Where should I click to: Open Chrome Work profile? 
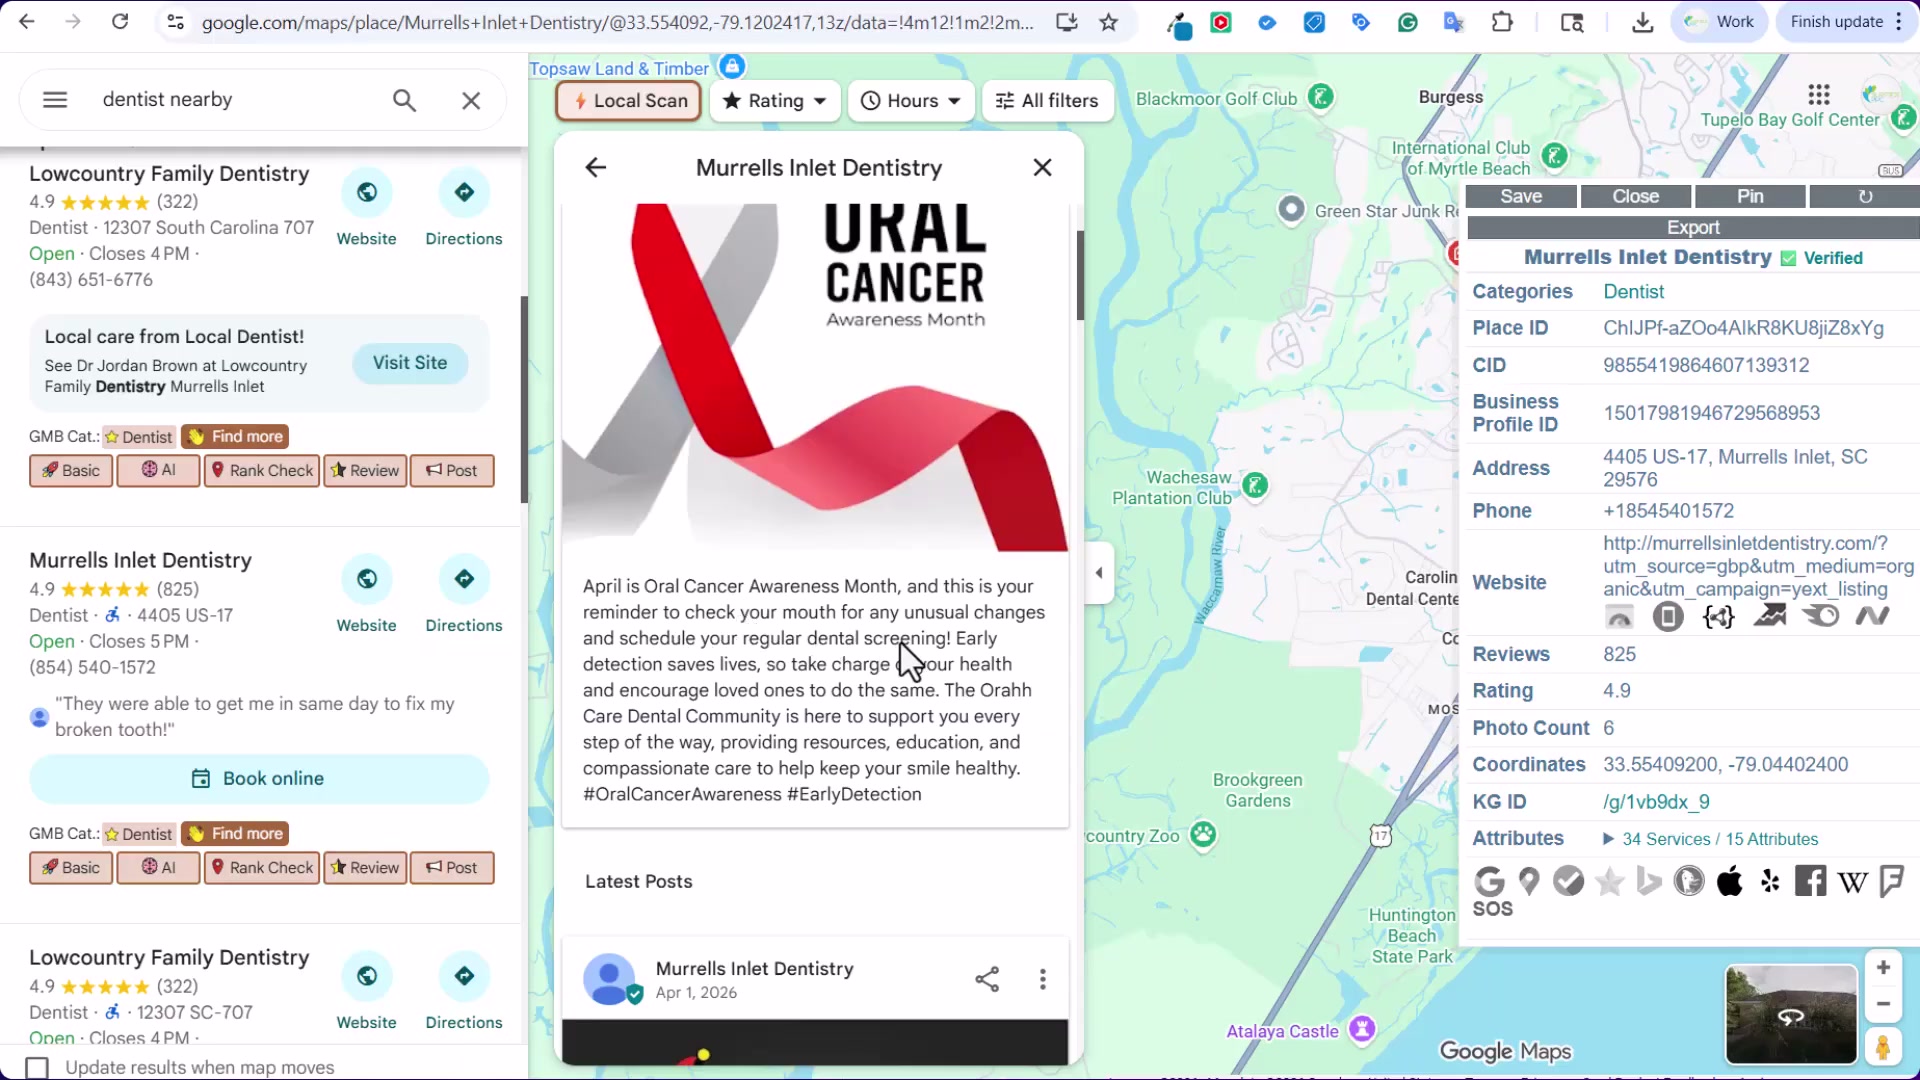pyautogui.click(x=1720, y=22)
